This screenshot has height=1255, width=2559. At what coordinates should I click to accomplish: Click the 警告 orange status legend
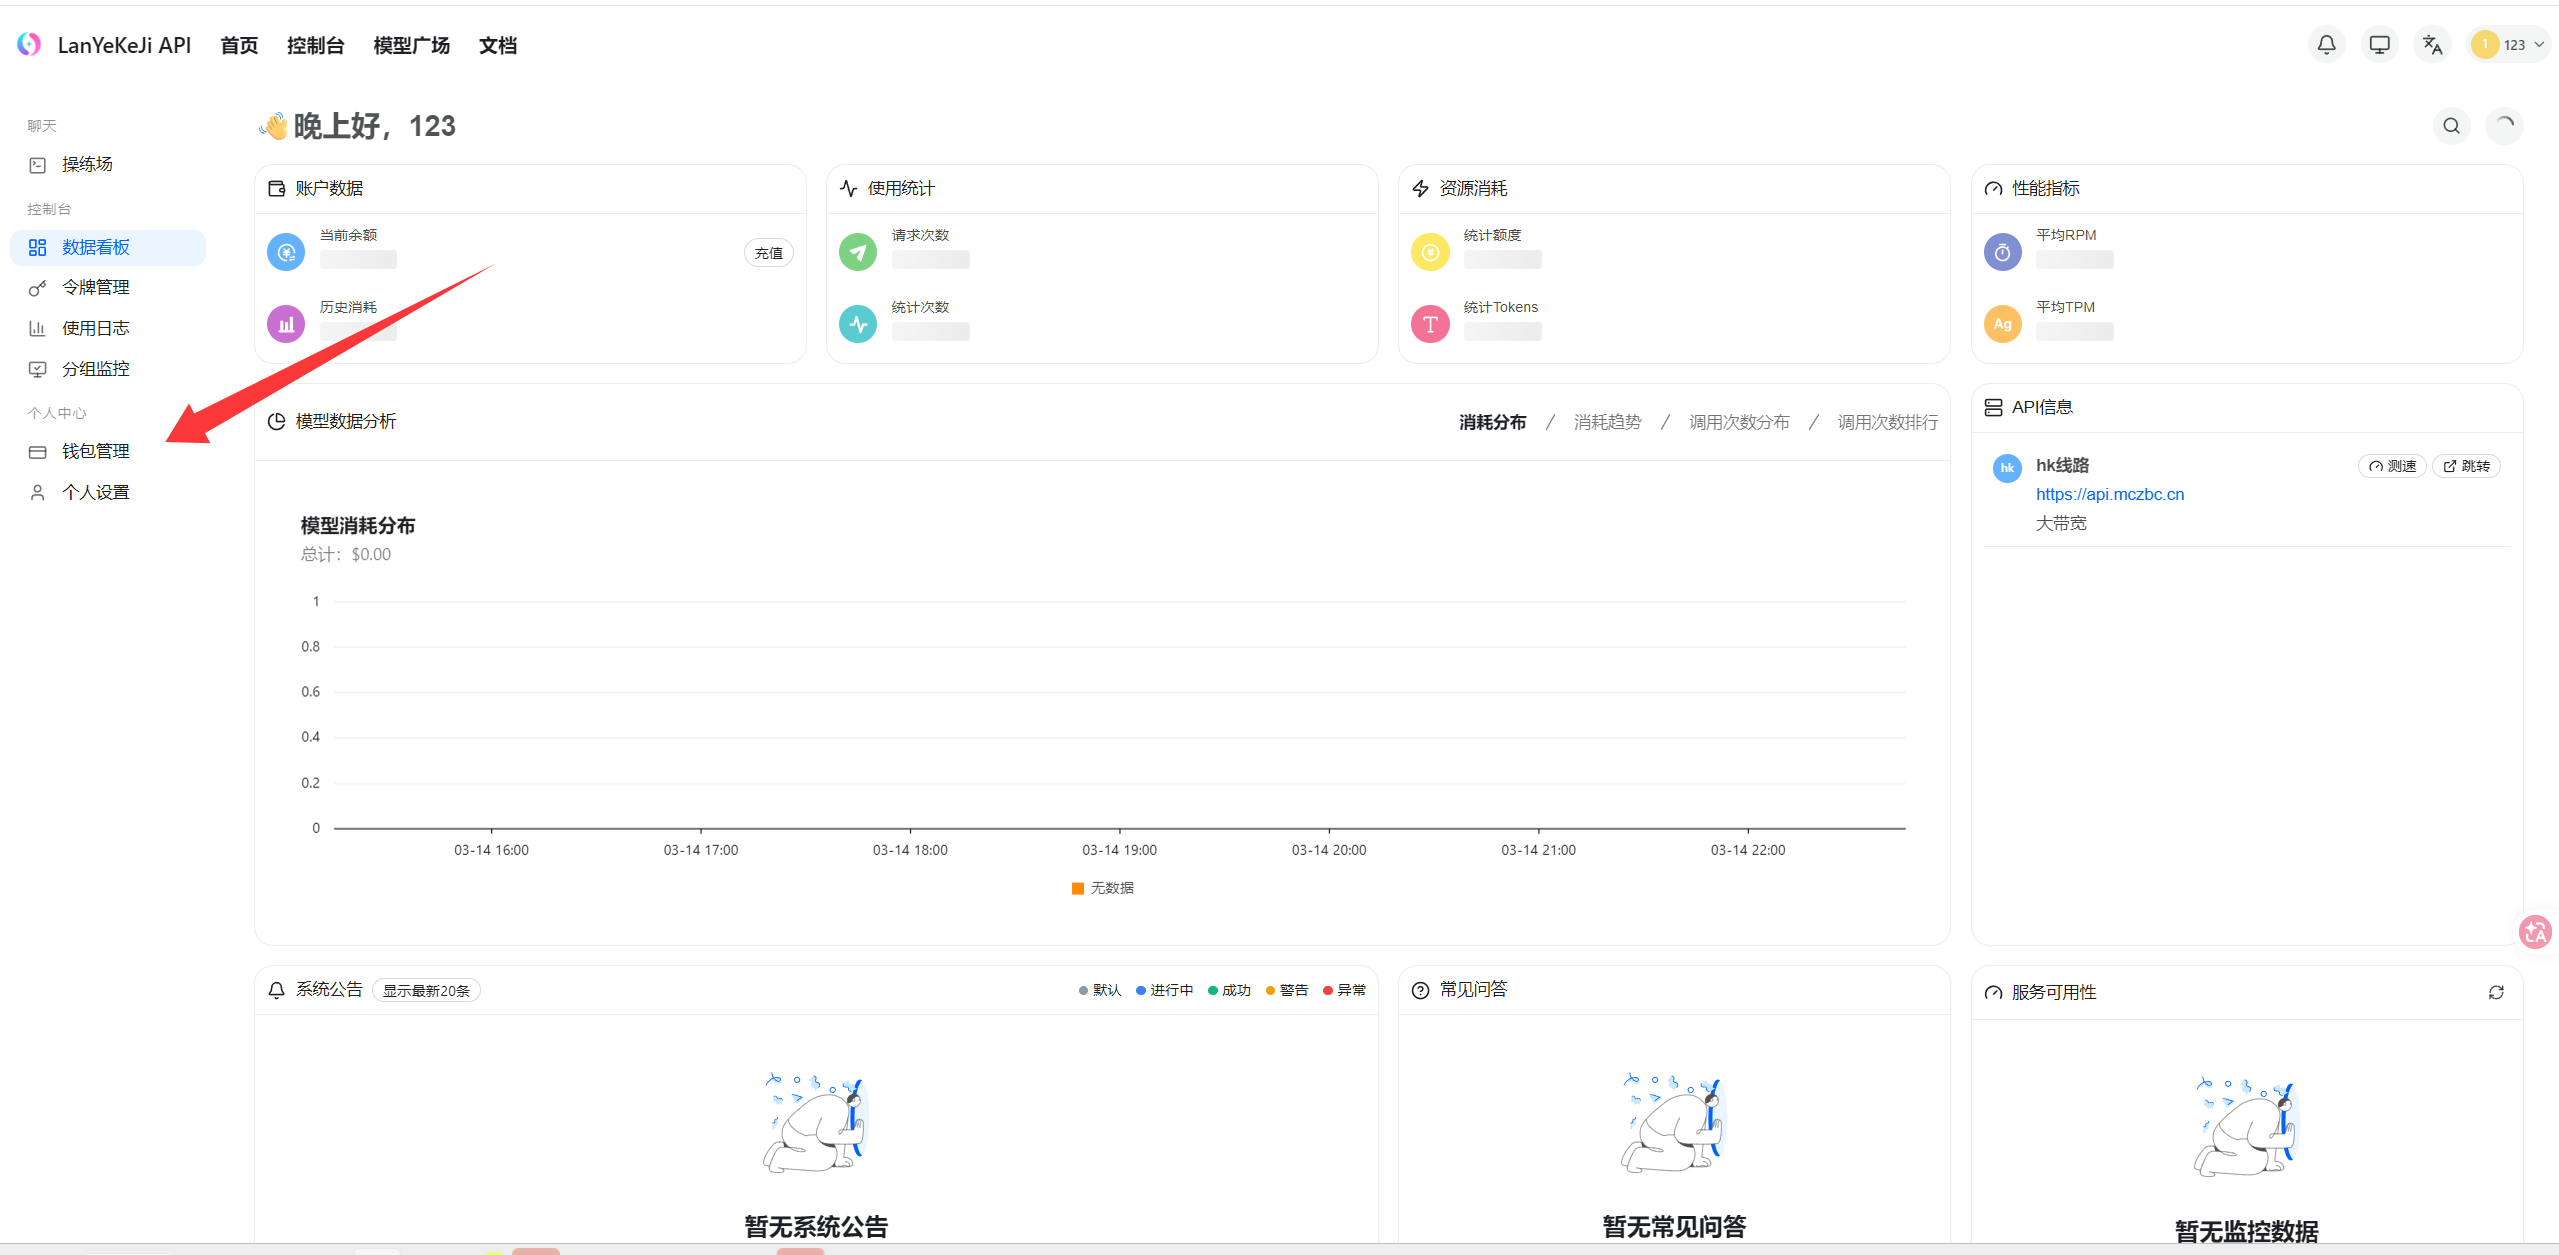pos(1287,991)
